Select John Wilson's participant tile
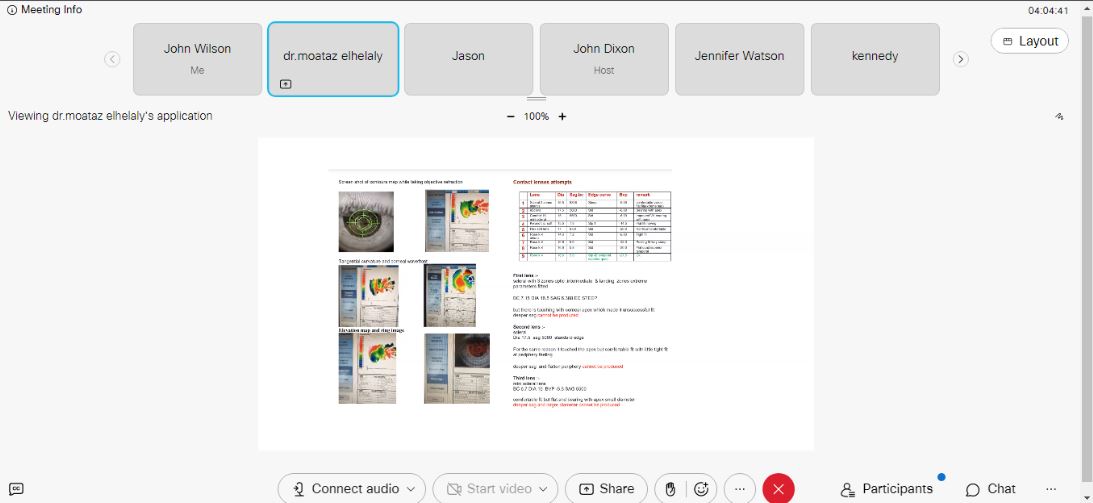The width and height of the screenshot is (1093, 503). point(197,59)
